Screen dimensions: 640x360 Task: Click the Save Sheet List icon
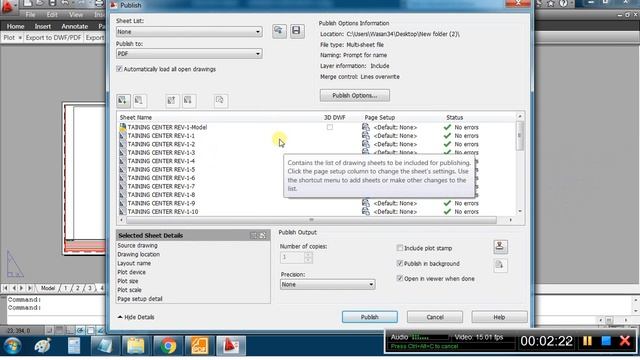297,31
